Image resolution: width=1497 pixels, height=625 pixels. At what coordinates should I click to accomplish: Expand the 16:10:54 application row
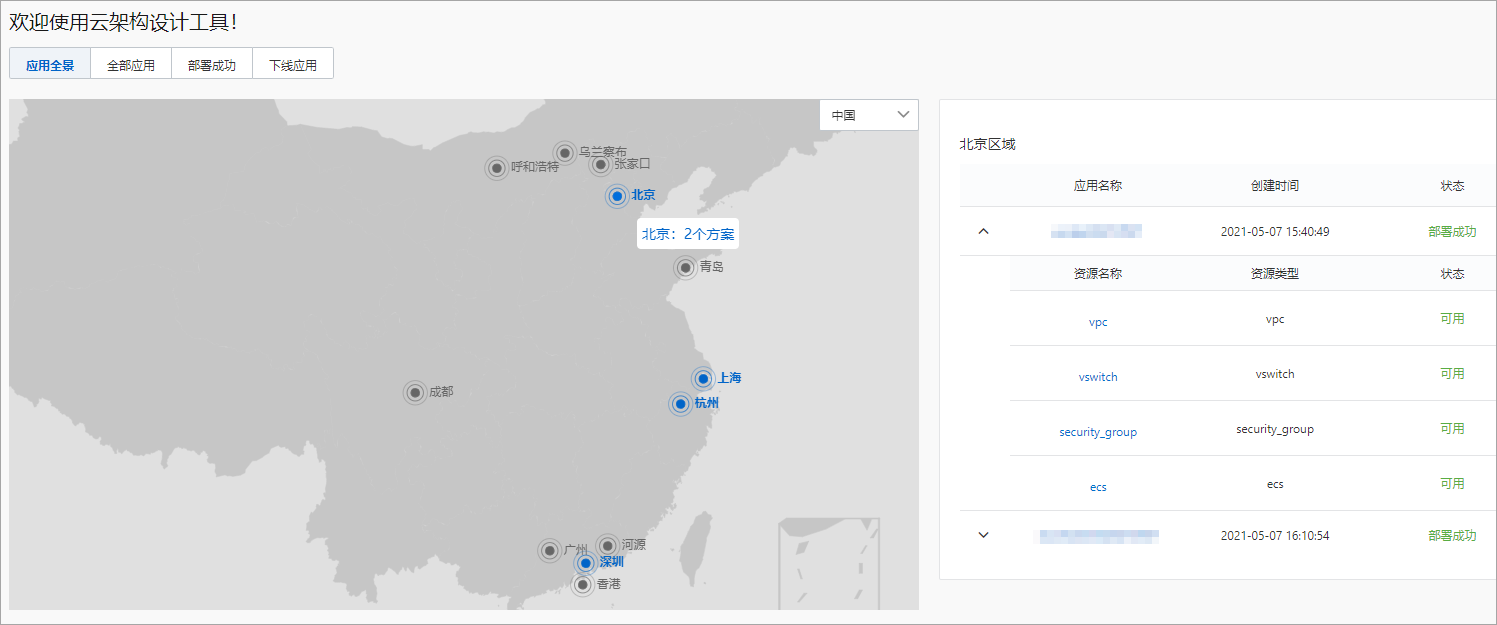click(x=983, y=535)
